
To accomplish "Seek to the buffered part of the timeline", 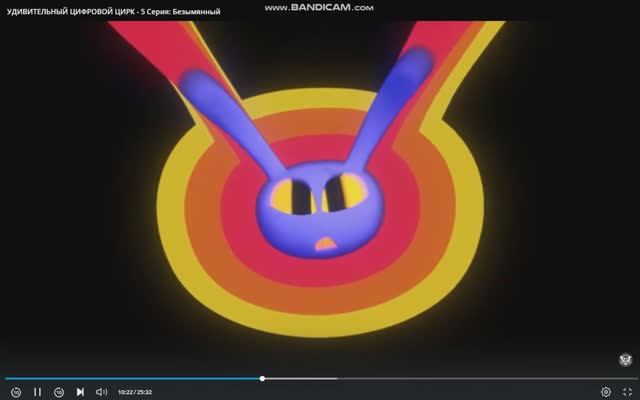I will (x=300, y=378).
